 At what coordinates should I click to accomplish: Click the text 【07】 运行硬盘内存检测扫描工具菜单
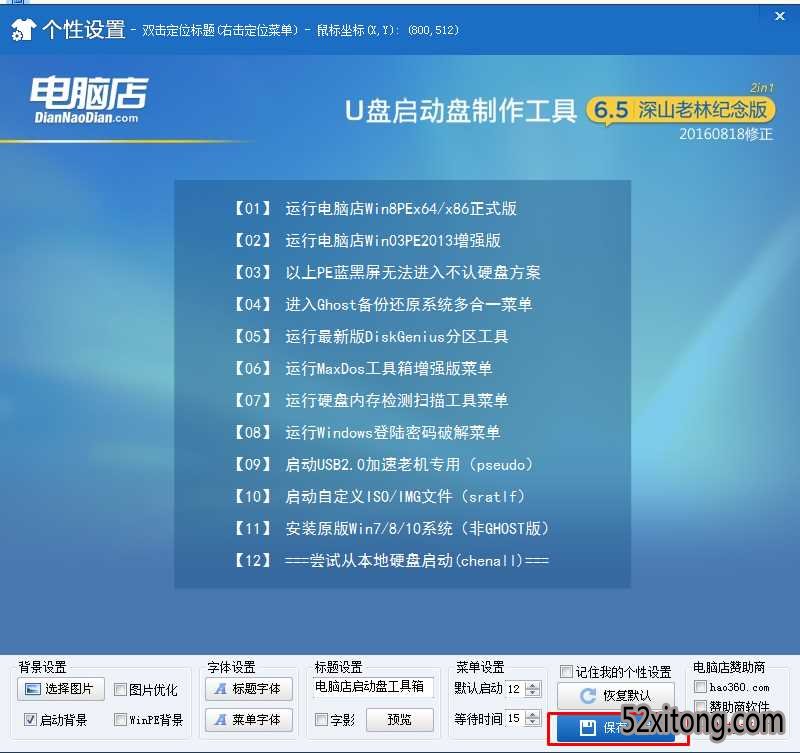point(371,400)
